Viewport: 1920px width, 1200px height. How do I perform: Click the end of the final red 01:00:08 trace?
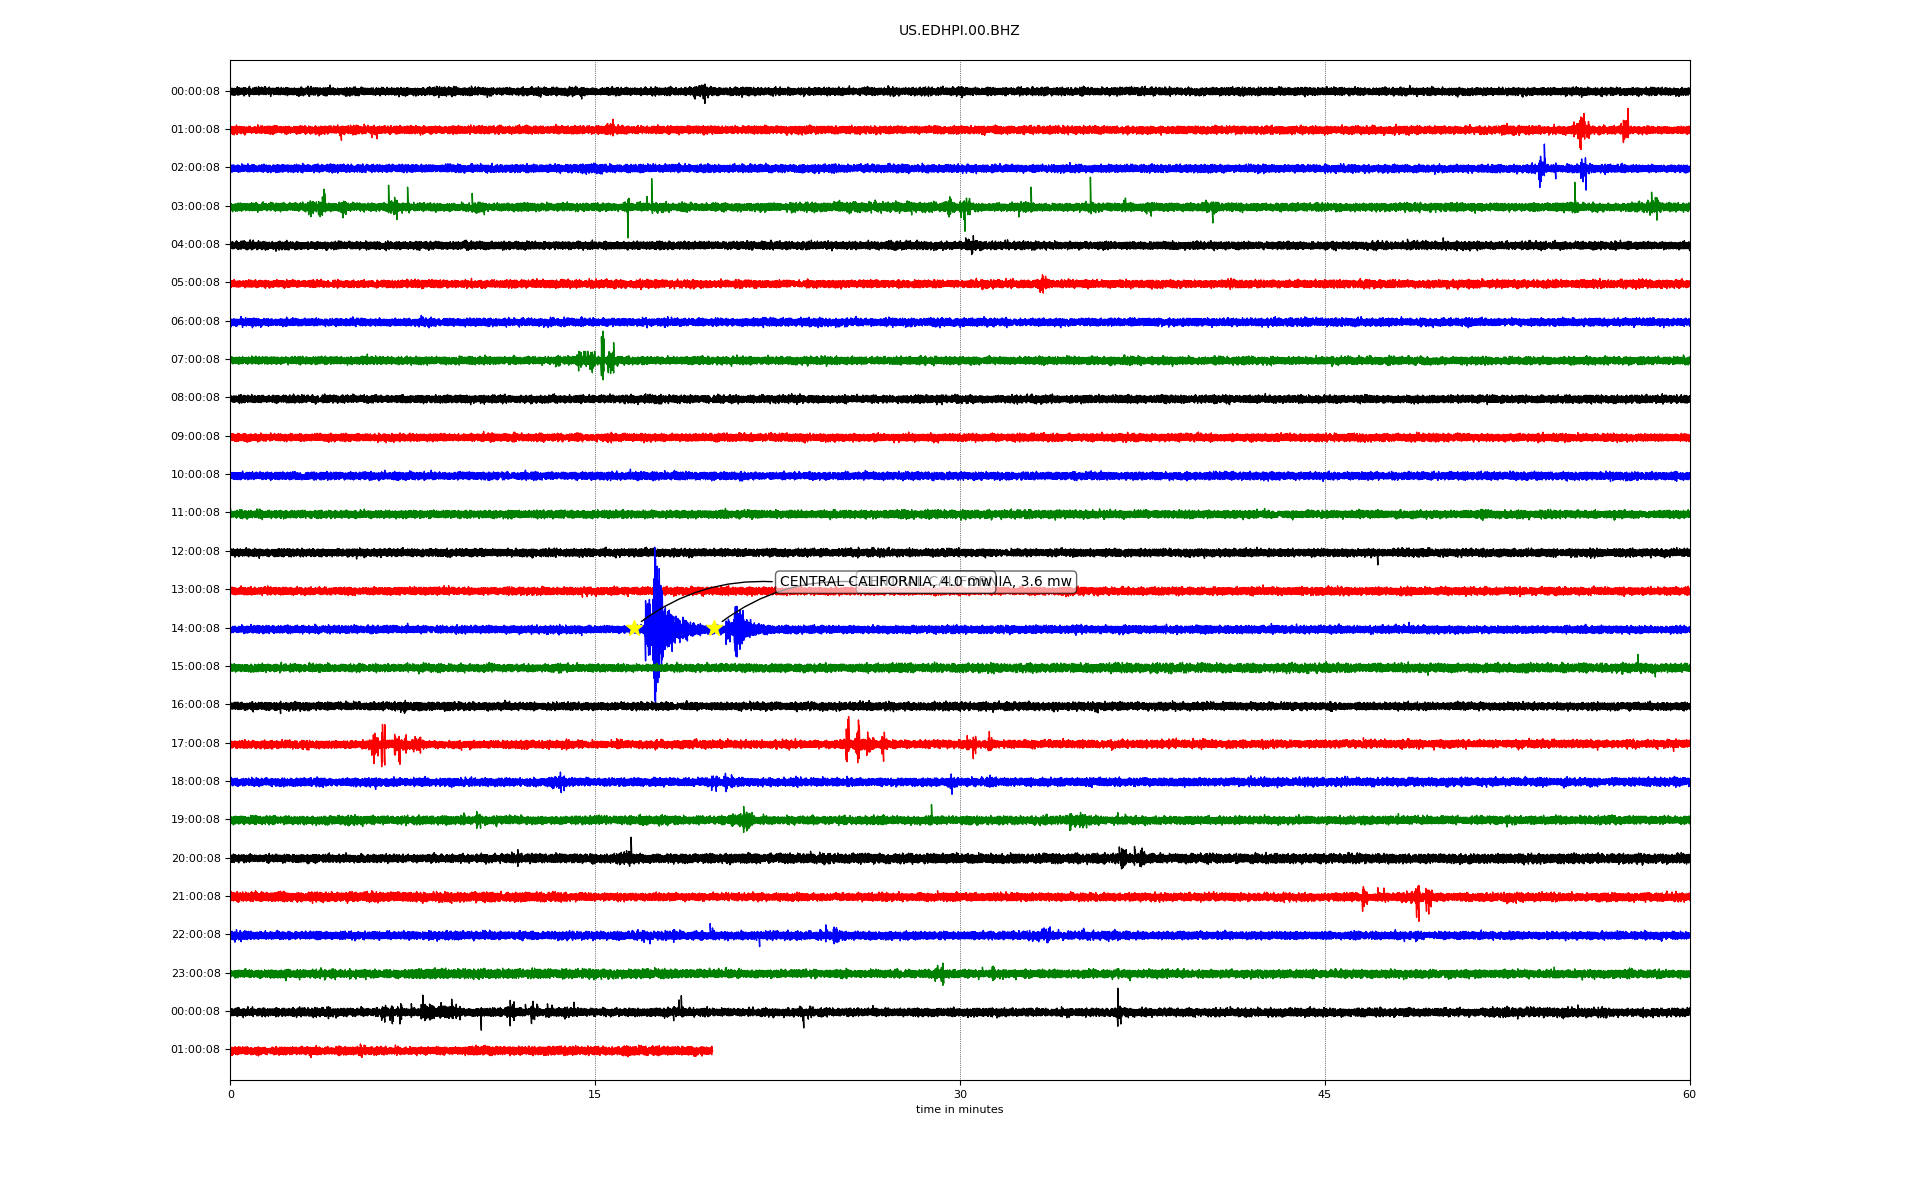click(711, 1050)
